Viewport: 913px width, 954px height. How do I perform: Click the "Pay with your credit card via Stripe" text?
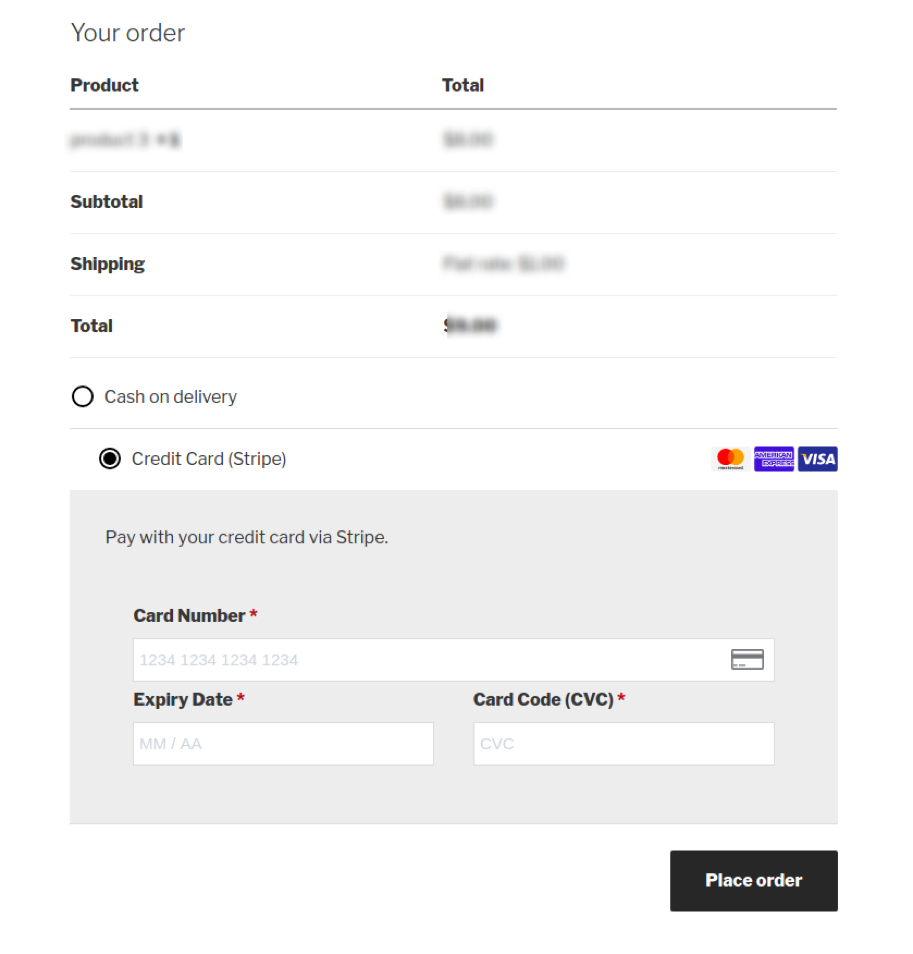[x=246, y=537]
